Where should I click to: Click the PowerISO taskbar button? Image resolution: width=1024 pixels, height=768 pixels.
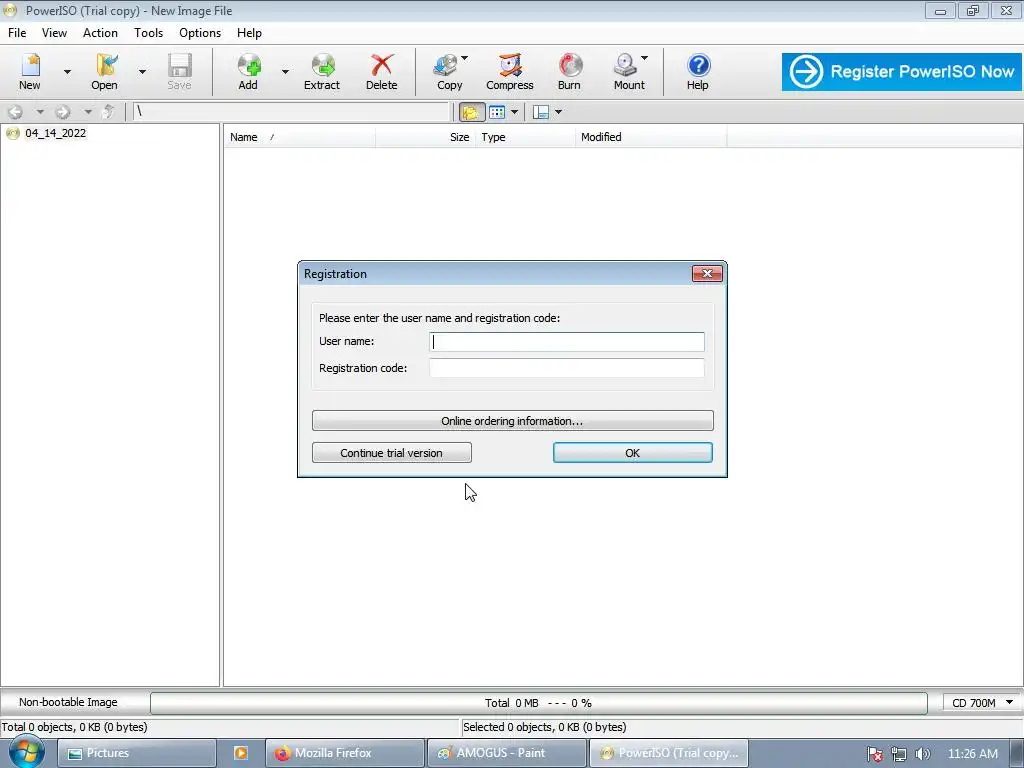coord(669,753)
